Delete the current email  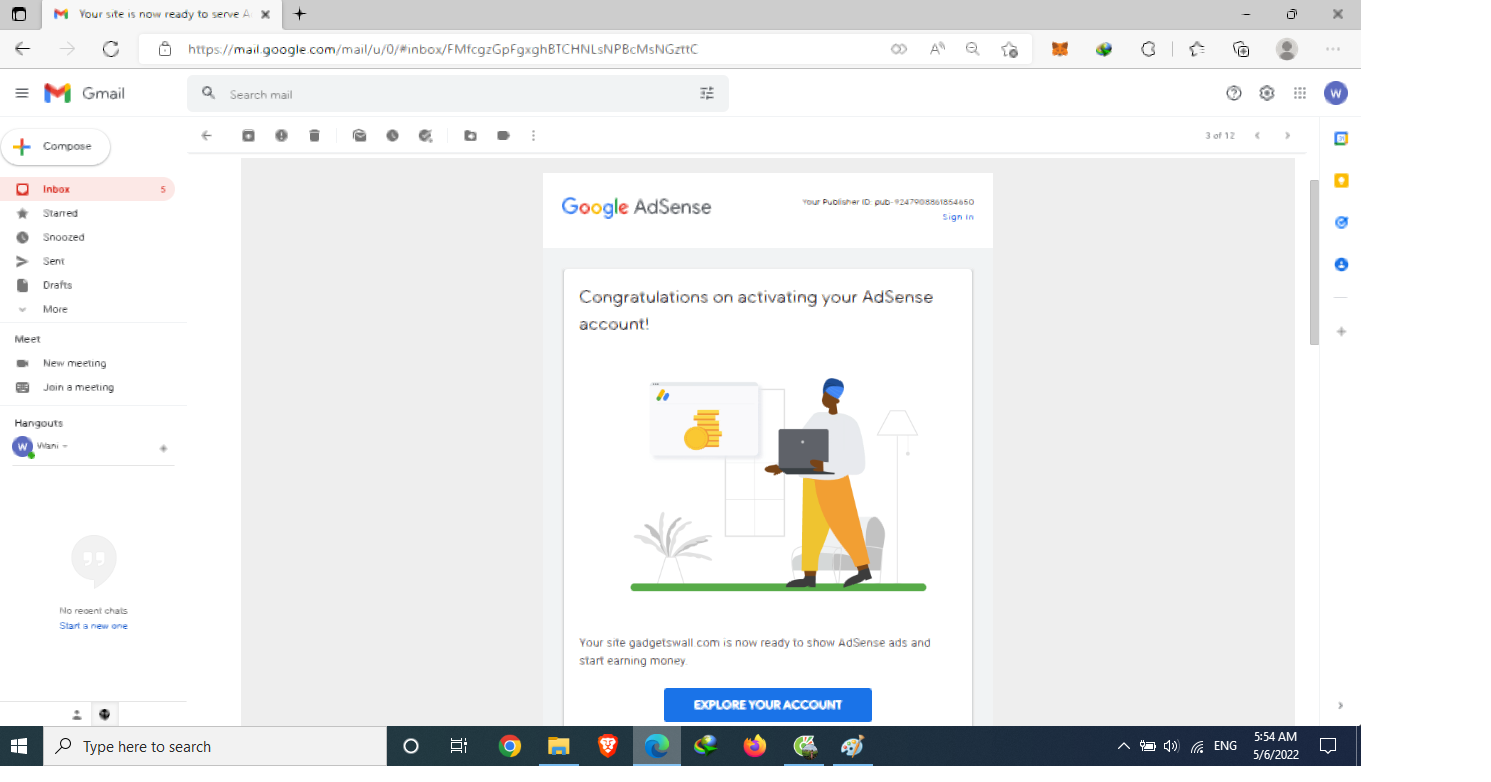(x=315, y=135)
